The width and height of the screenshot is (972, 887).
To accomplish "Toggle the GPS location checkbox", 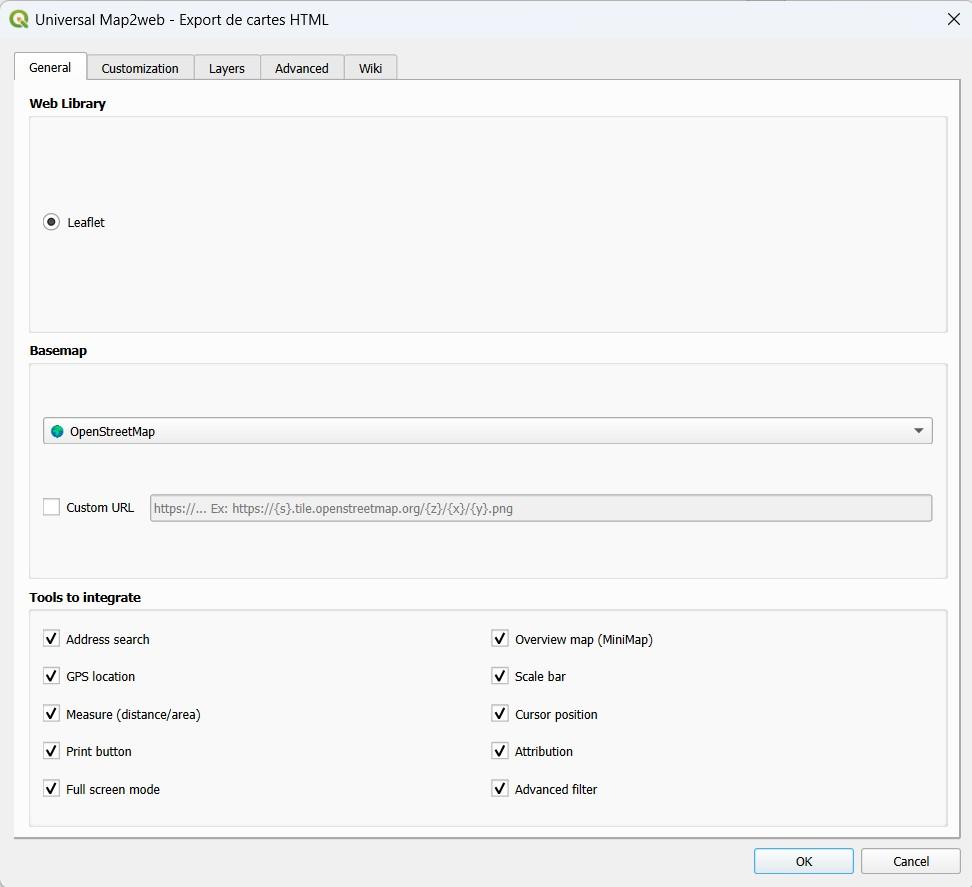I will tap(51, 676).
